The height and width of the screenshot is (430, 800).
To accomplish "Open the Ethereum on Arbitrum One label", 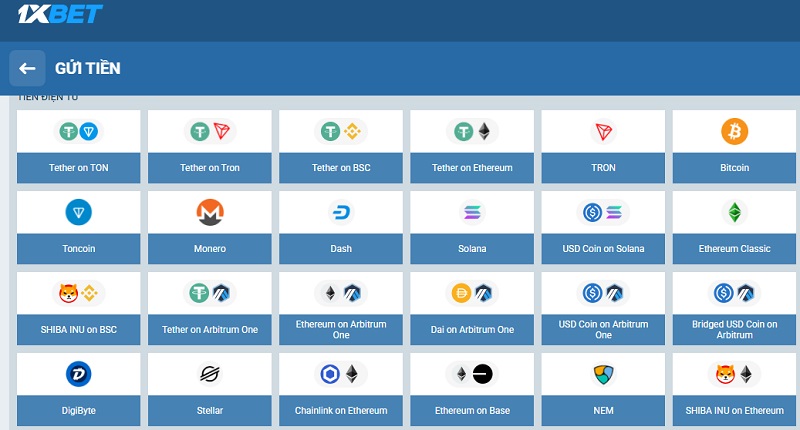I will (x=341, y=330).
